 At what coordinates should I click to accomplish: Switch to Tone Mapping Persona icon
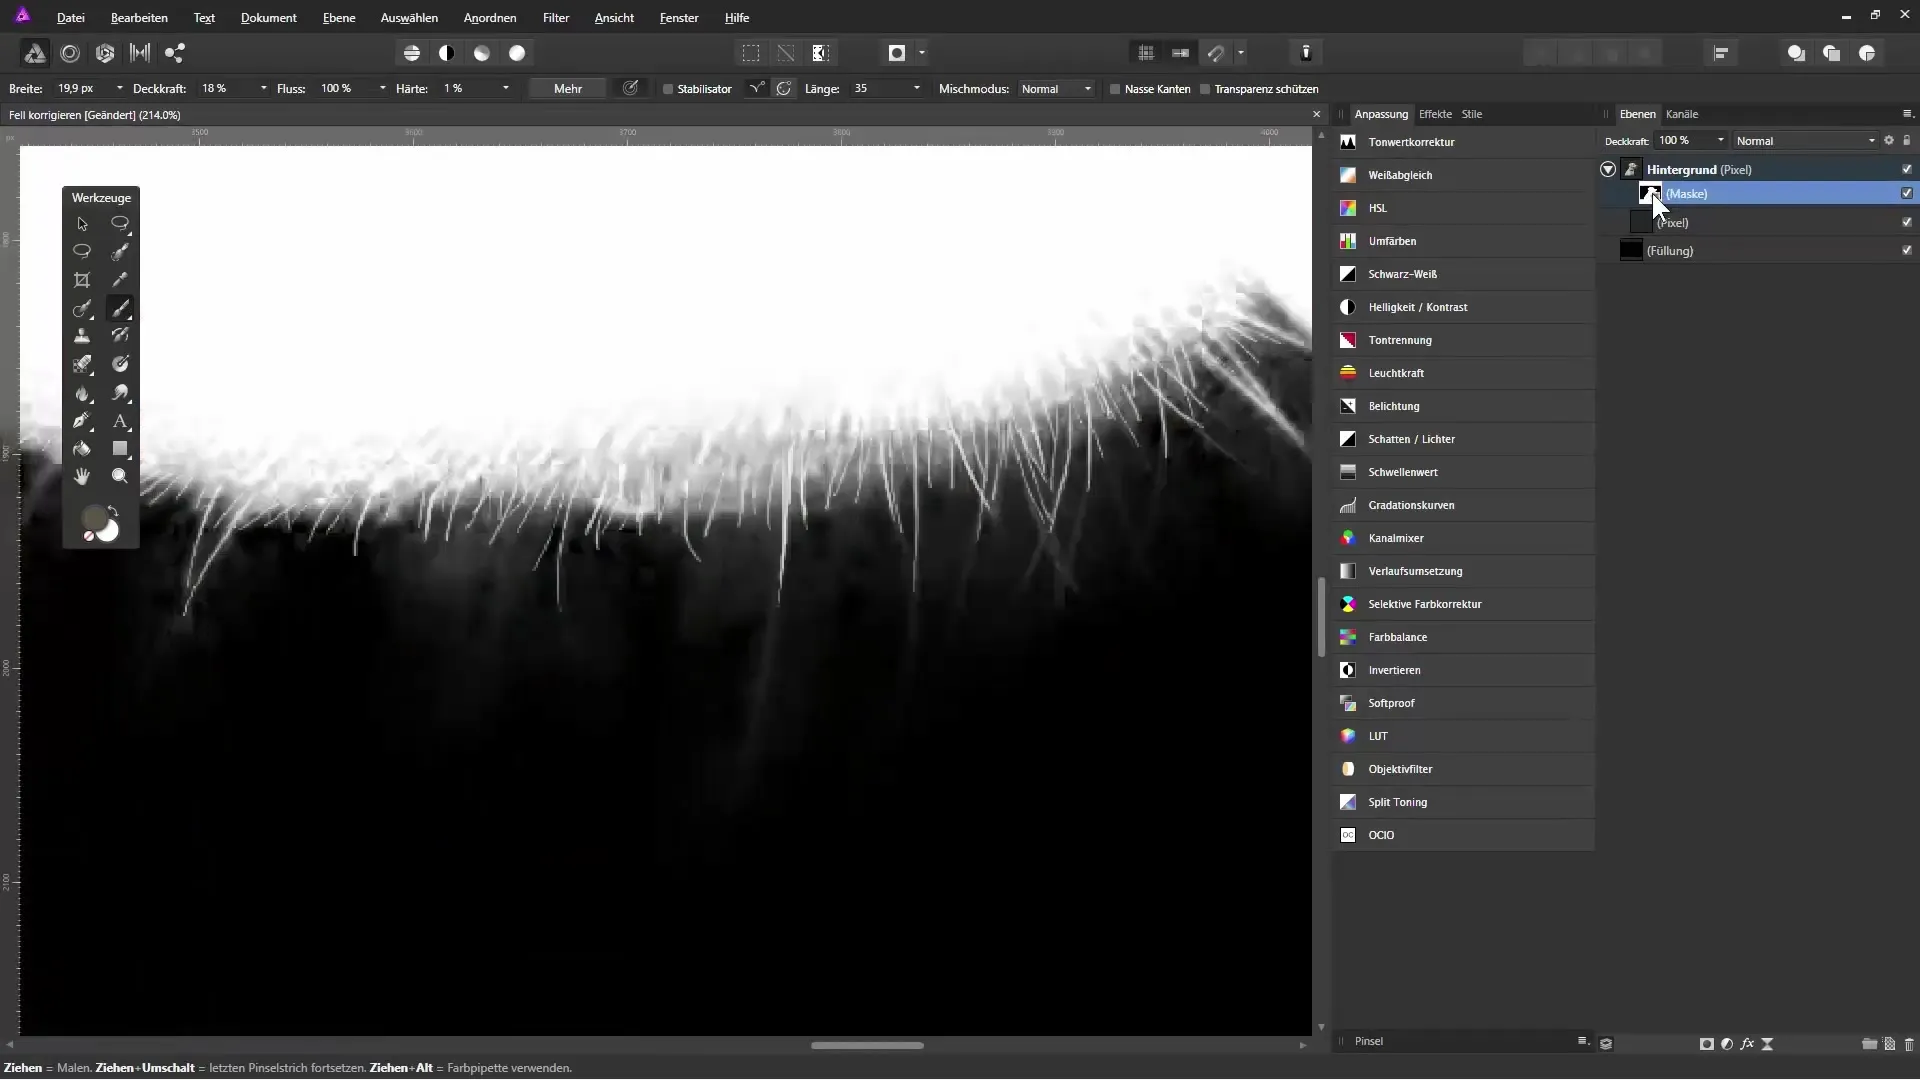(140, 53)
